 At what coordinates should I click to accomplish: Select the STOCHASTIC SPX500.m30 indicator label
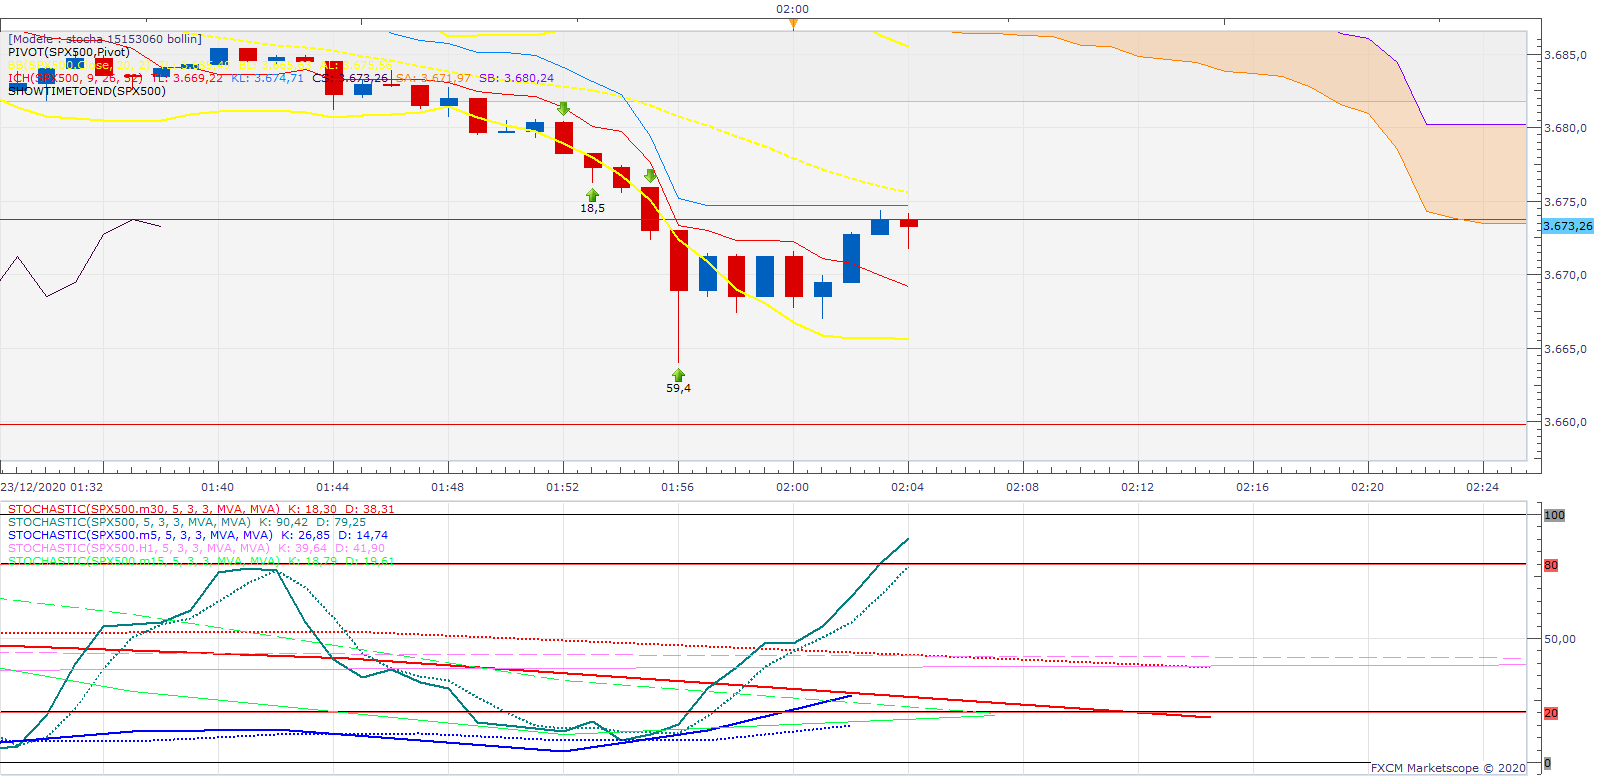144,509
